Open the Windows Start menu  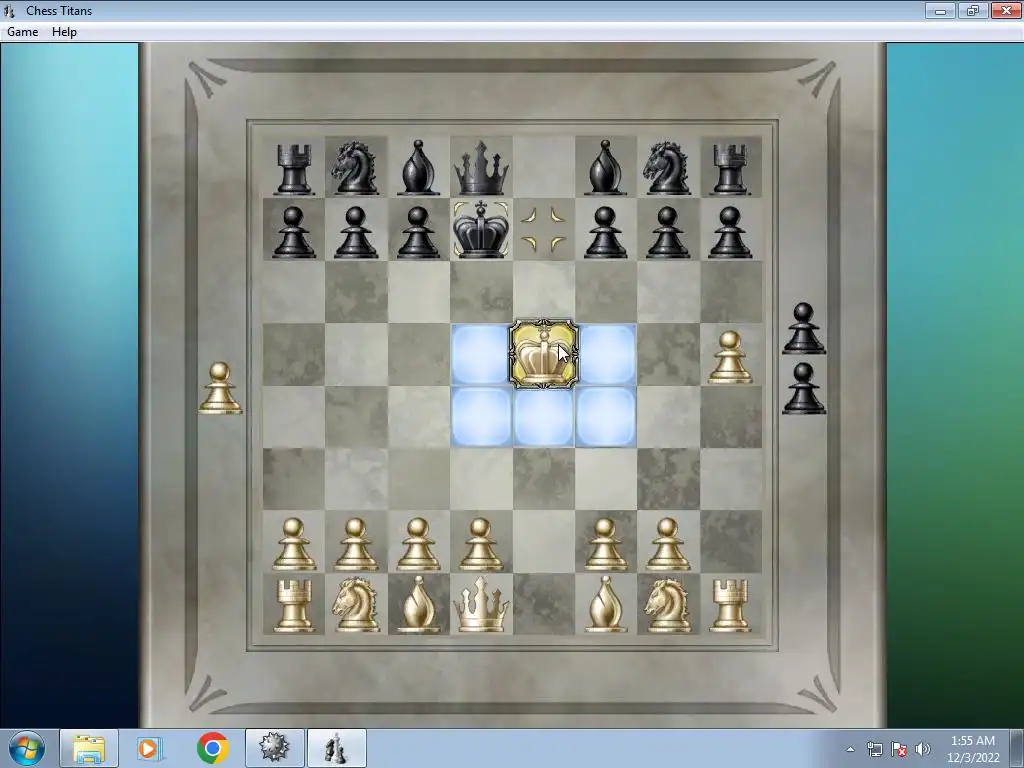tap(27, 748)
